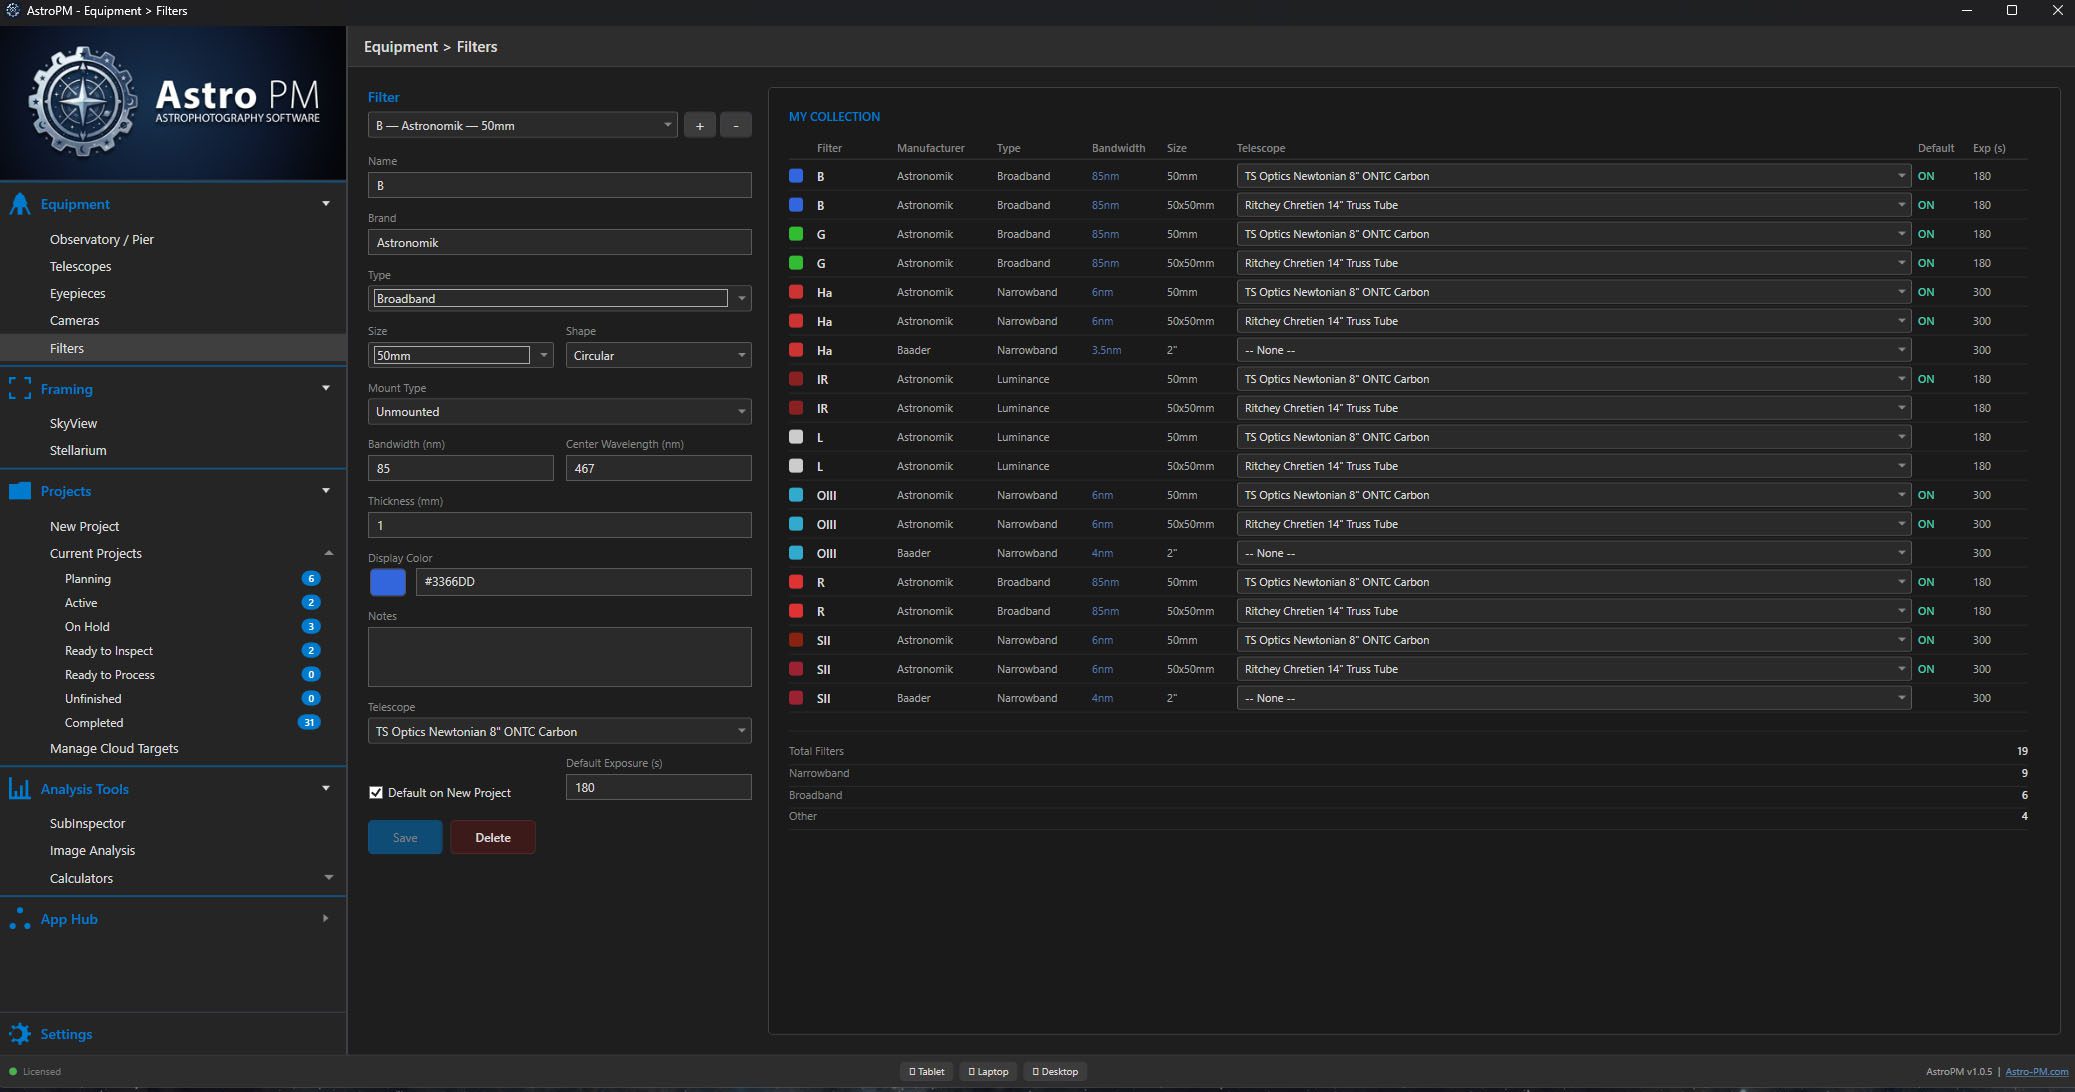Click the Framing brackets icon
The height and width of the screenshot is (1092, 2075).
coord(20,389)
